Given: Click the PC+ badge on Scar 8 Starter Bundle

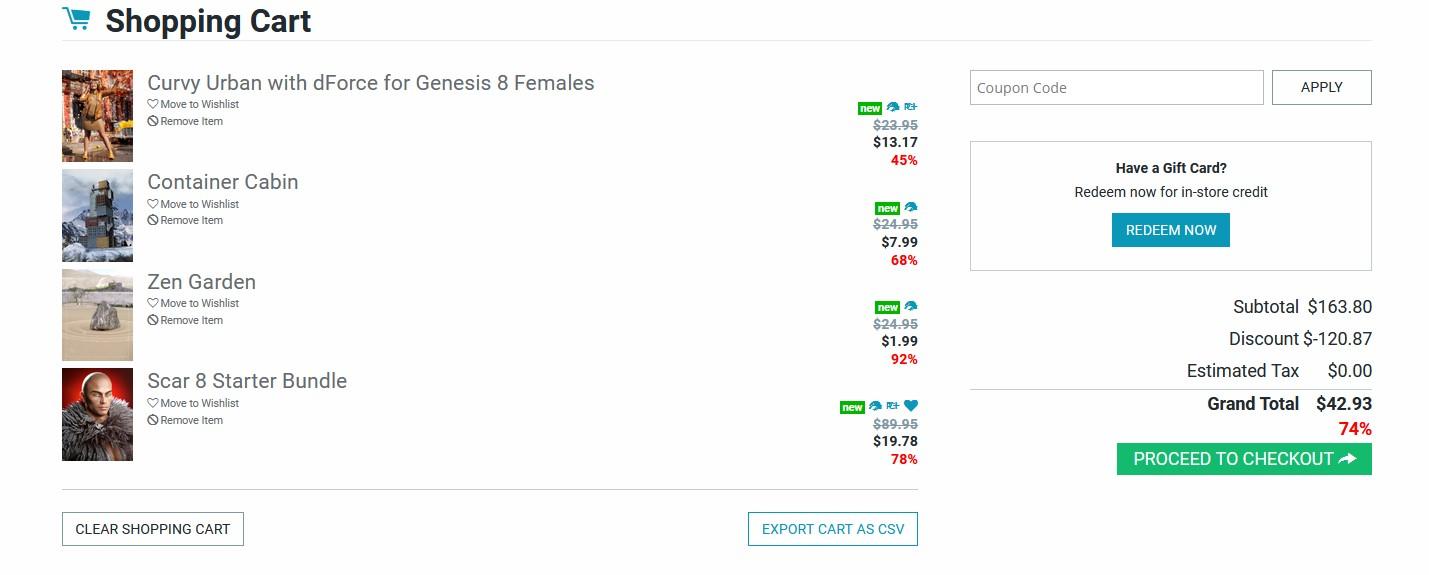Looking at the screenshot, I should (x=893, y=406).
